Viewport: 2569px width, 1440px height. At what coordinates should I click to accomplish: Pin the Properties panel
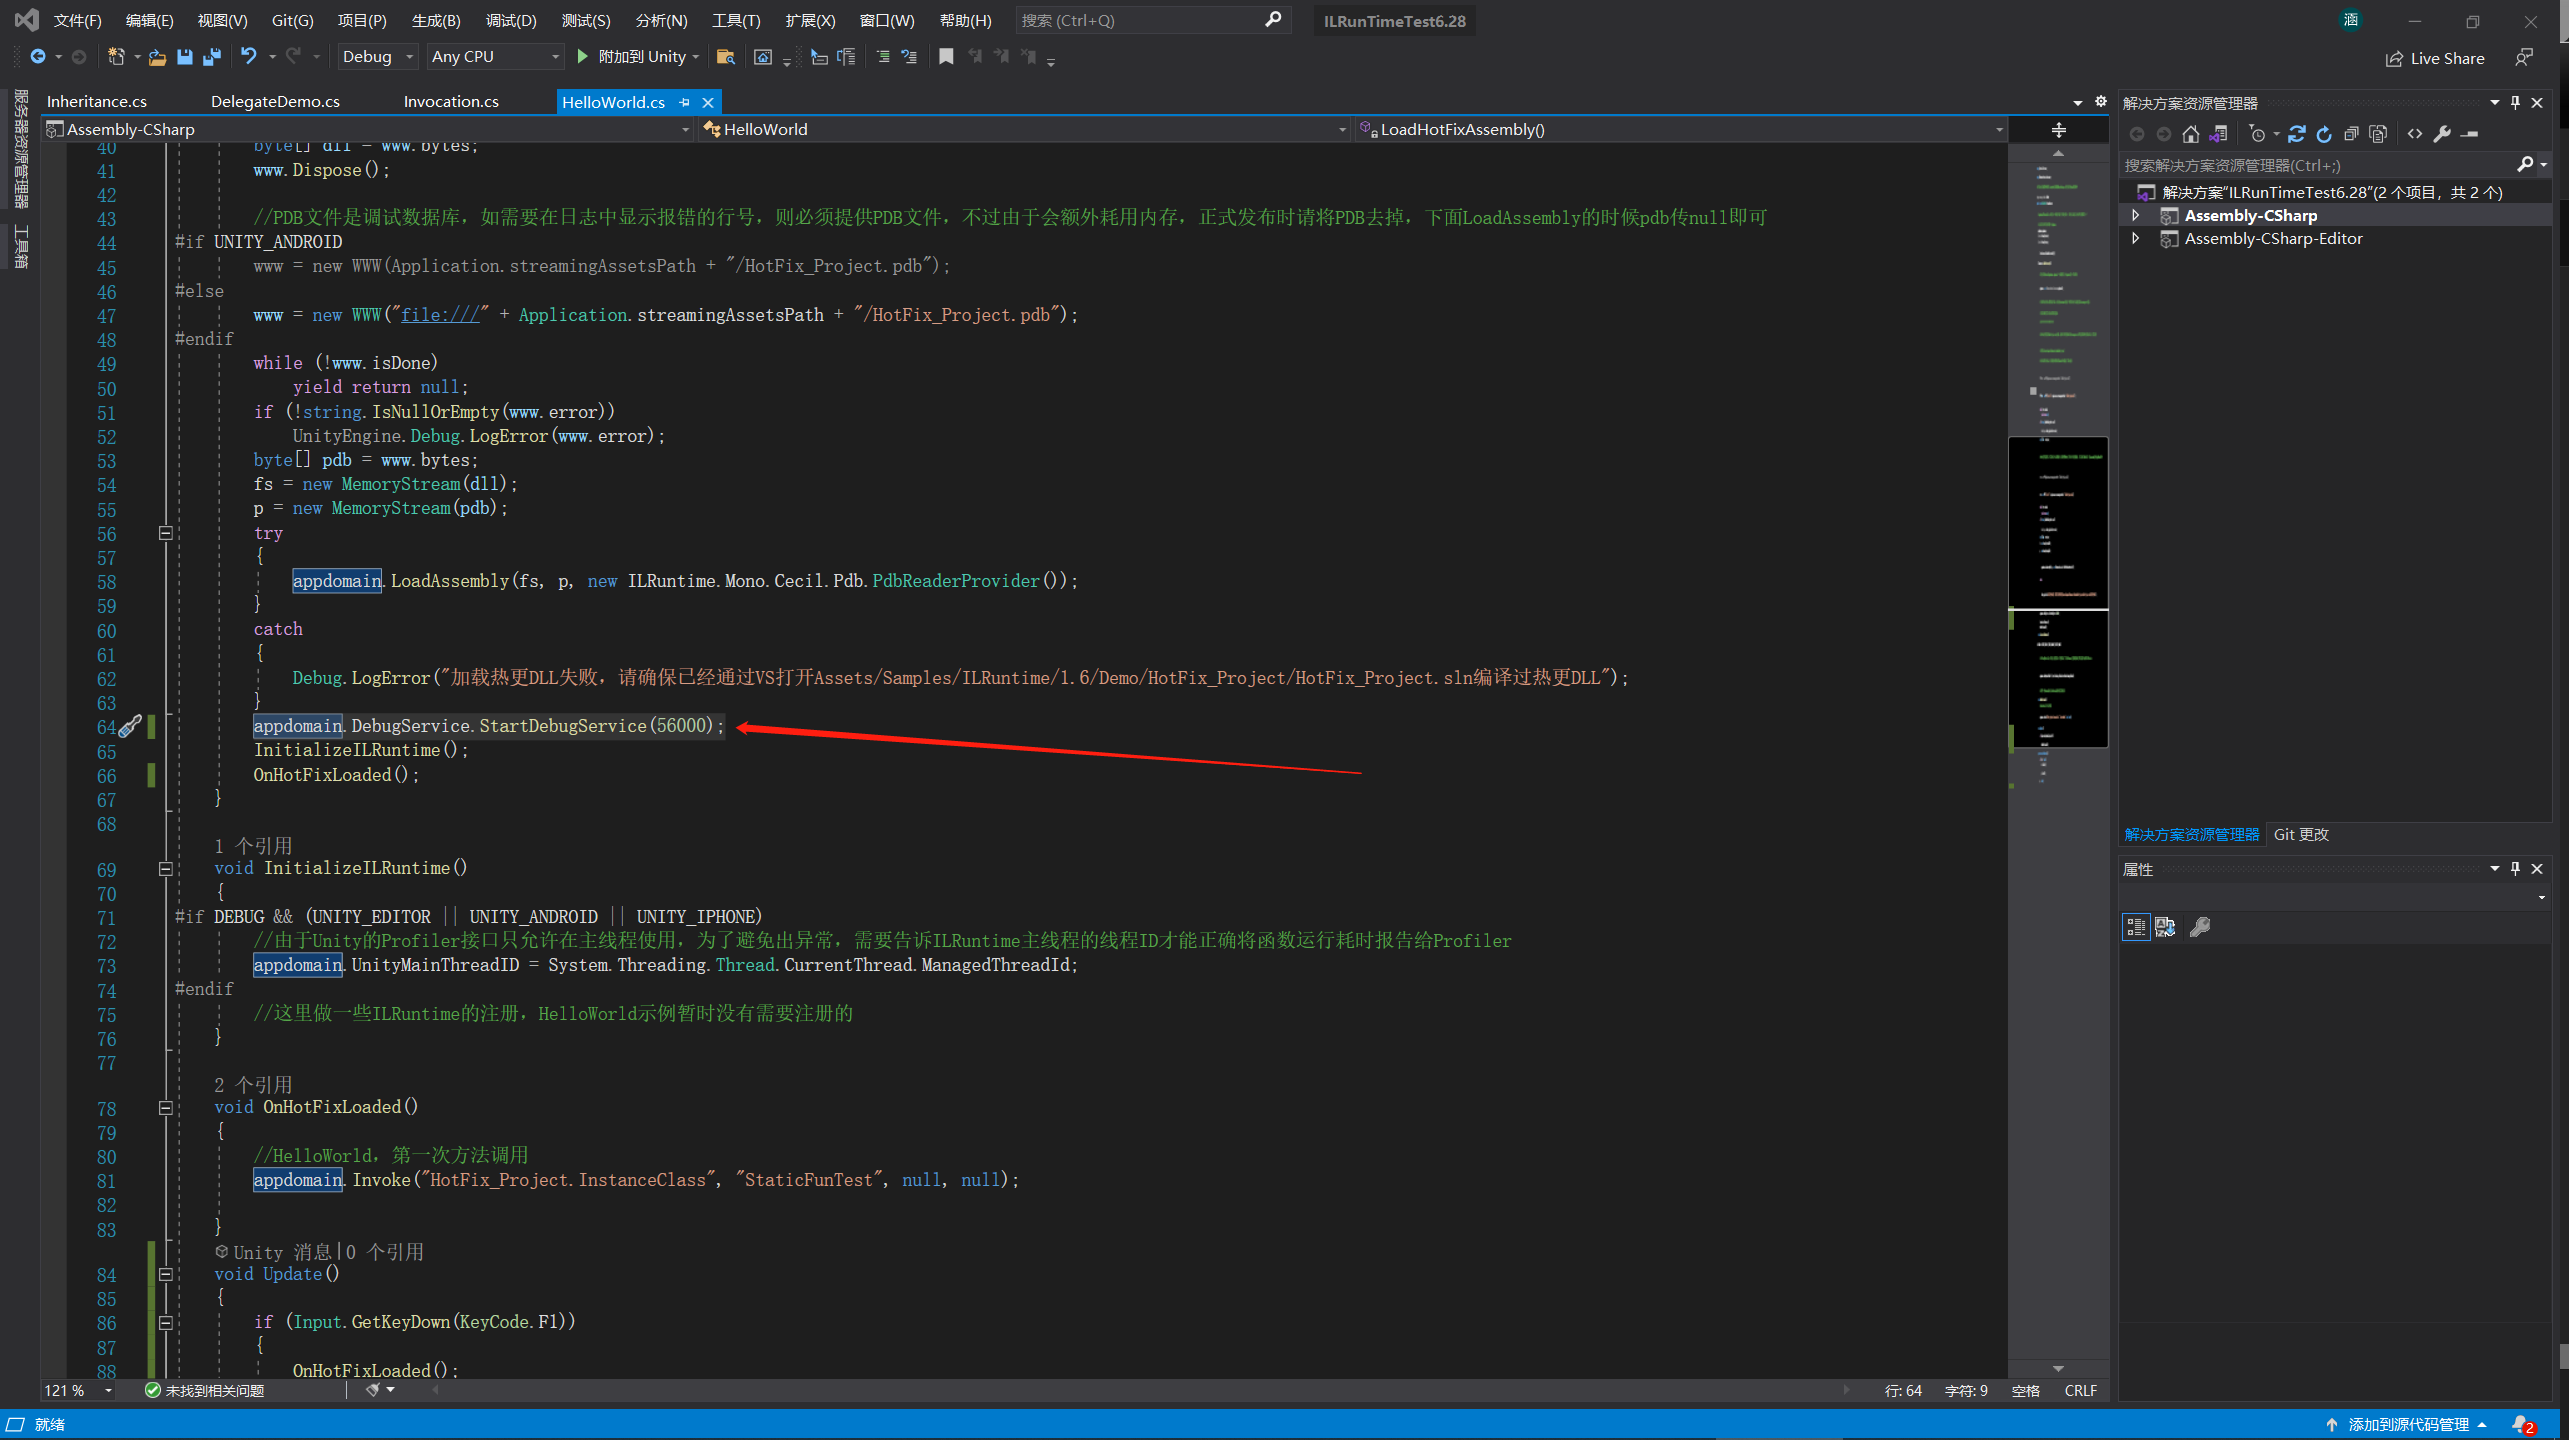(x=2516, y=868)
